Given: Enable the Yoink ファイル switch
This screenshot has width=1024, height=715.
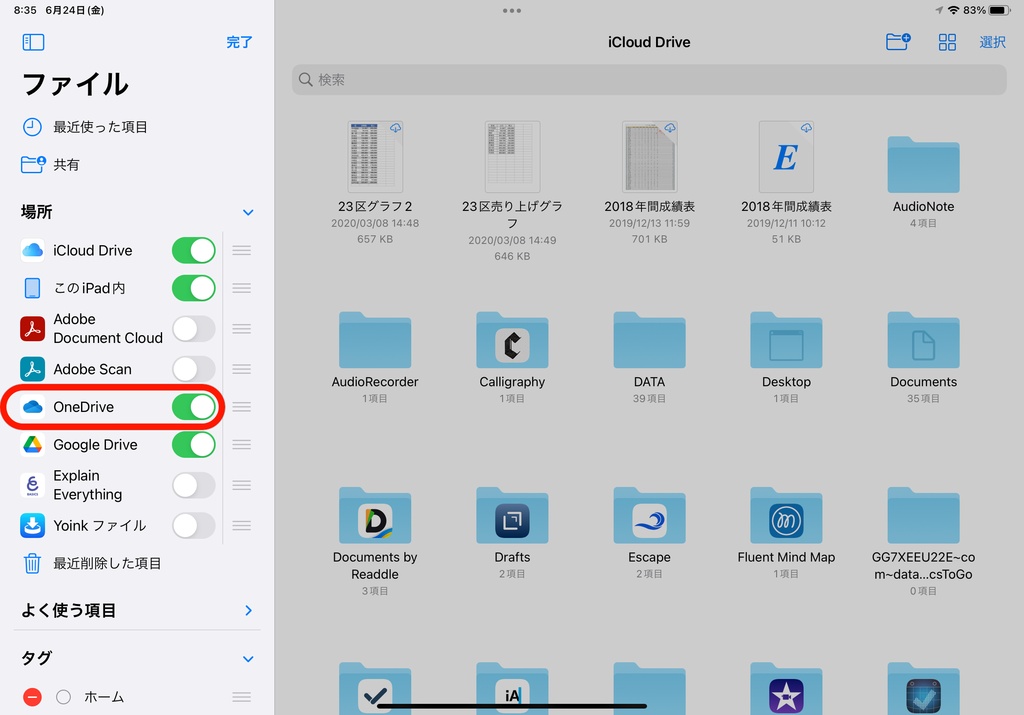Looking at the screenshot, I should (193, 526).
